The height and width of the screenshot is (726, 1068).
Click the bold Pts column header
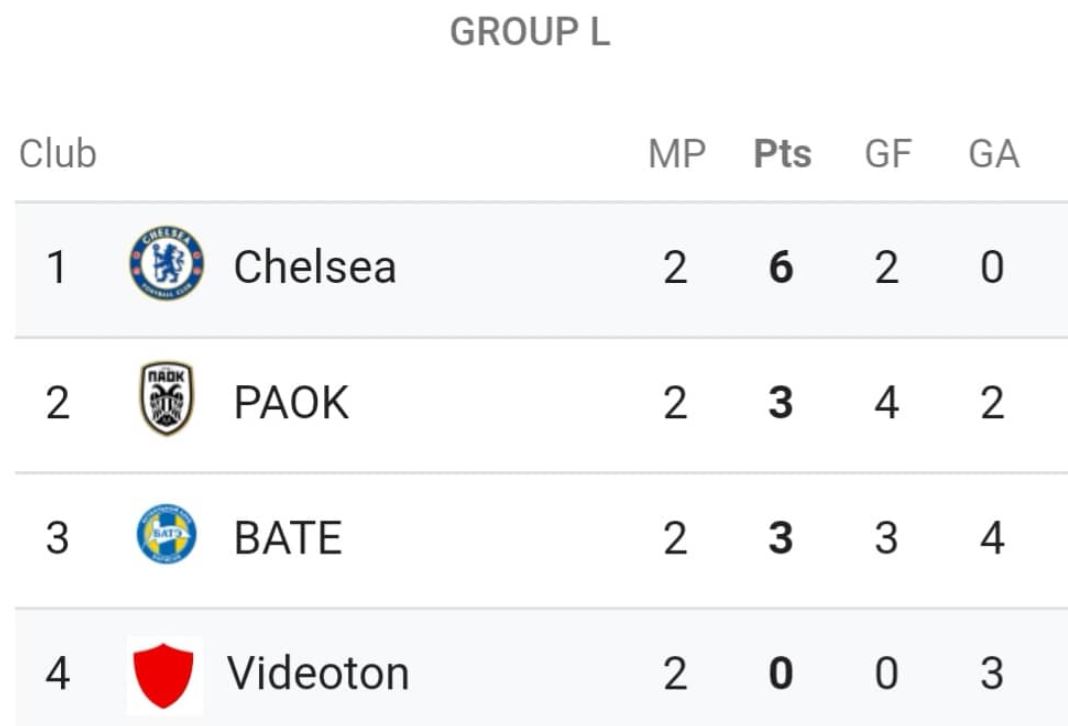pos(783,154)
